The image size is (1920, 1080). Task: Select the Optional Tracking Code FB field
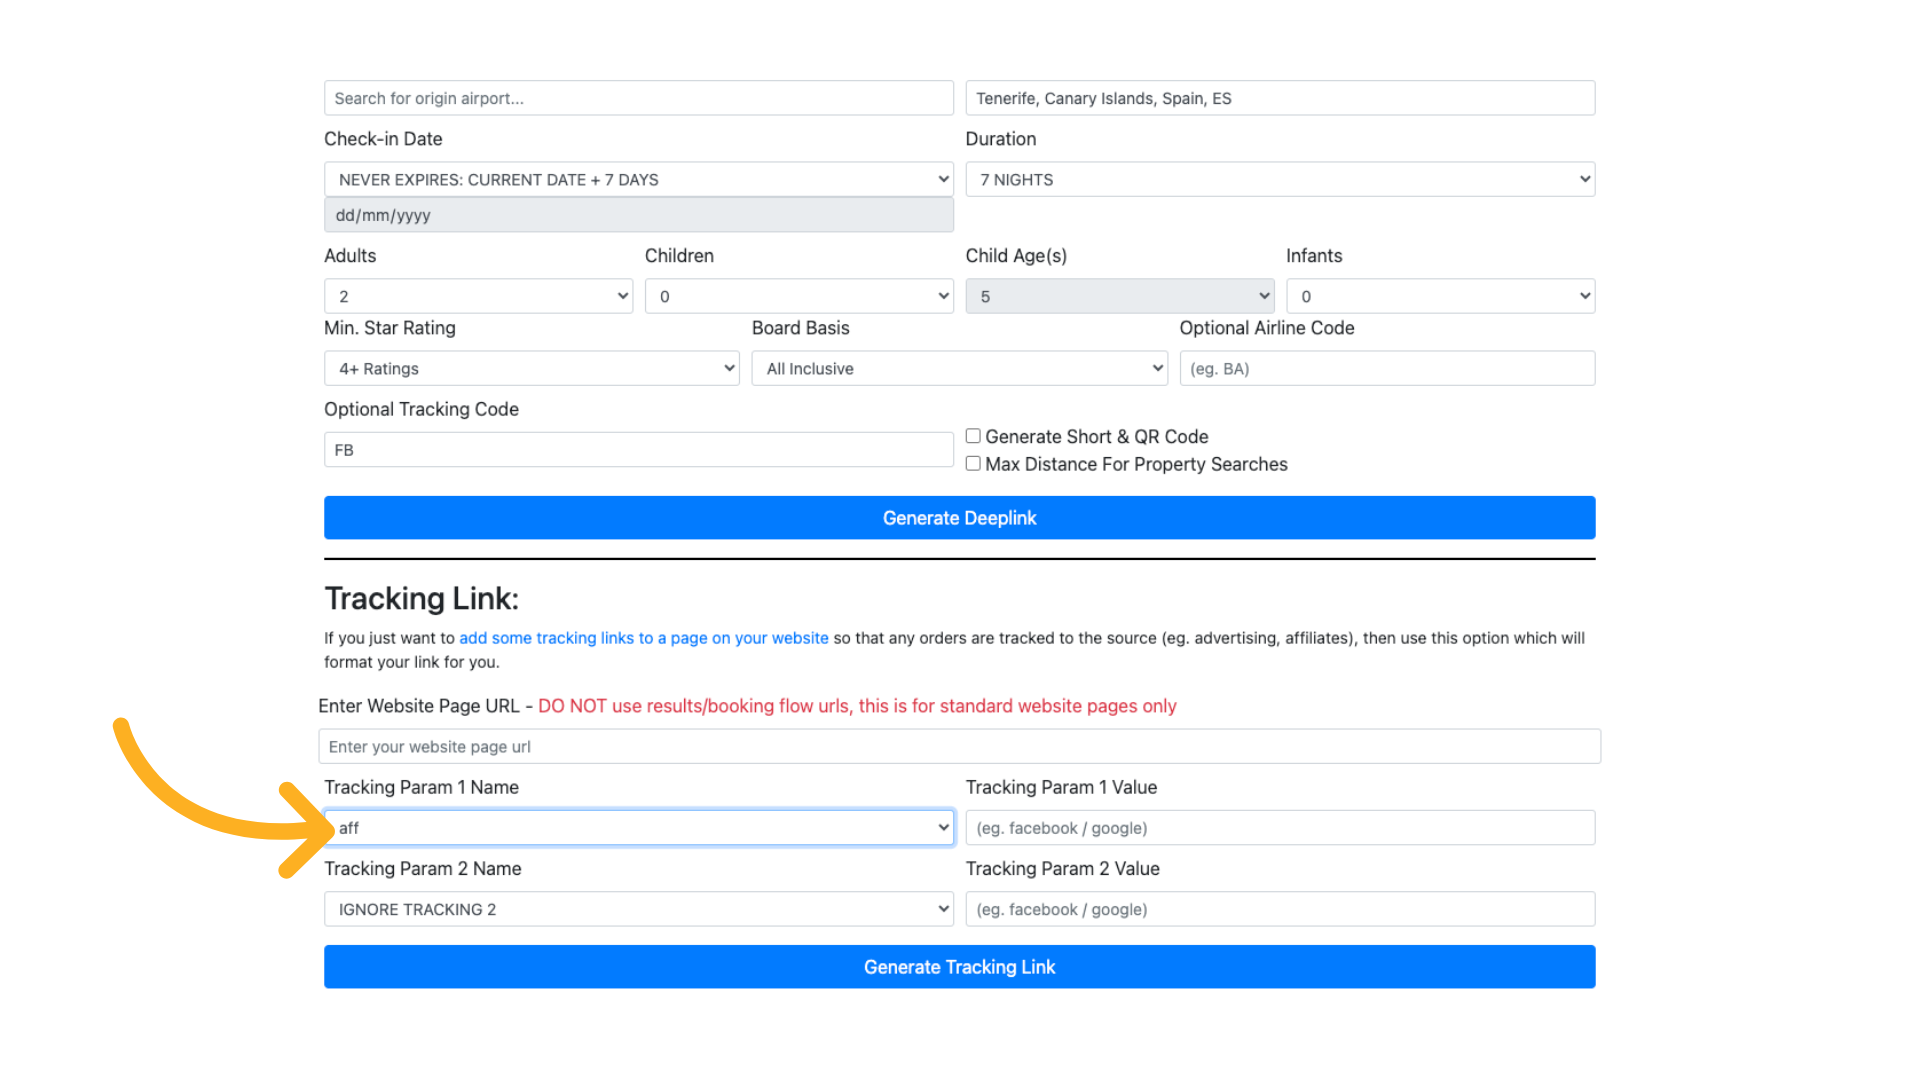pos(638,450)
